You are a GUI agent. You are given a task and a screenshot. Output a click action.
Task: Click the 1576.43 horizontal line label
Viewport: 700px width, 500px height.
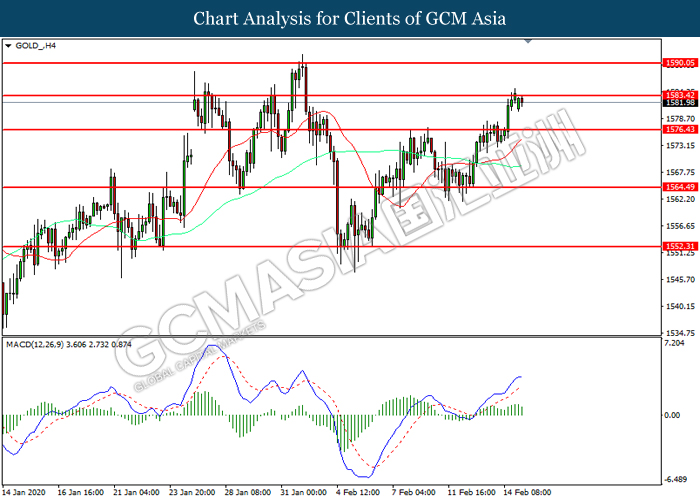click(x=680, y=129)
